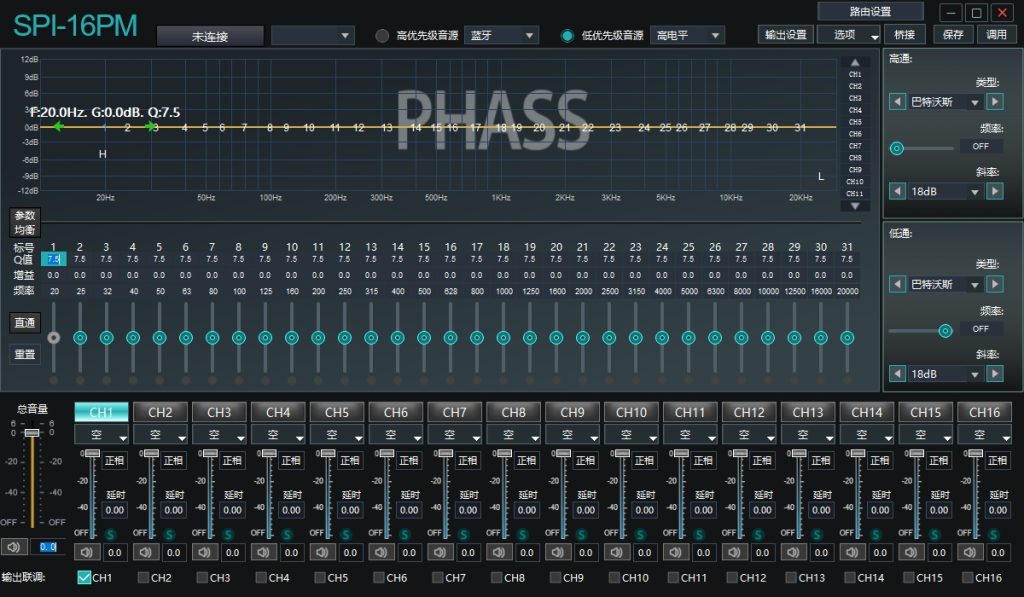Switch to the CH16 channel tab
This screenshot has width=1024, height=597.
pos(985,412)
